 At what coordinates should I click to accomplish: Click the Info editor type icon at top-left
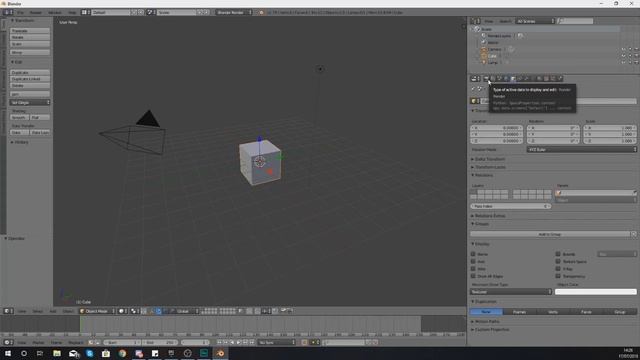[8, 12]
